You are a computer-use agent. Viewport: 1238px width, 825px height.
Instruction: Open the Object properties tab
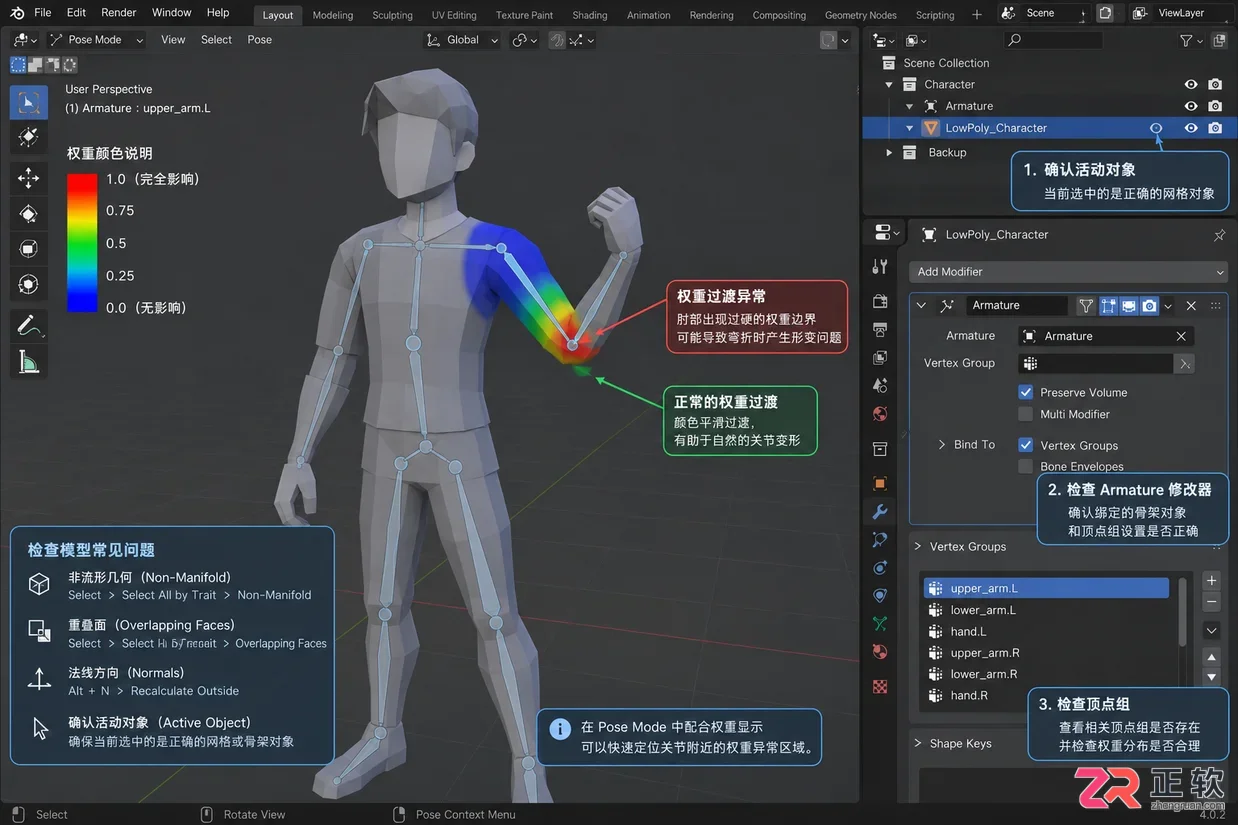click(x=880, y=483)
